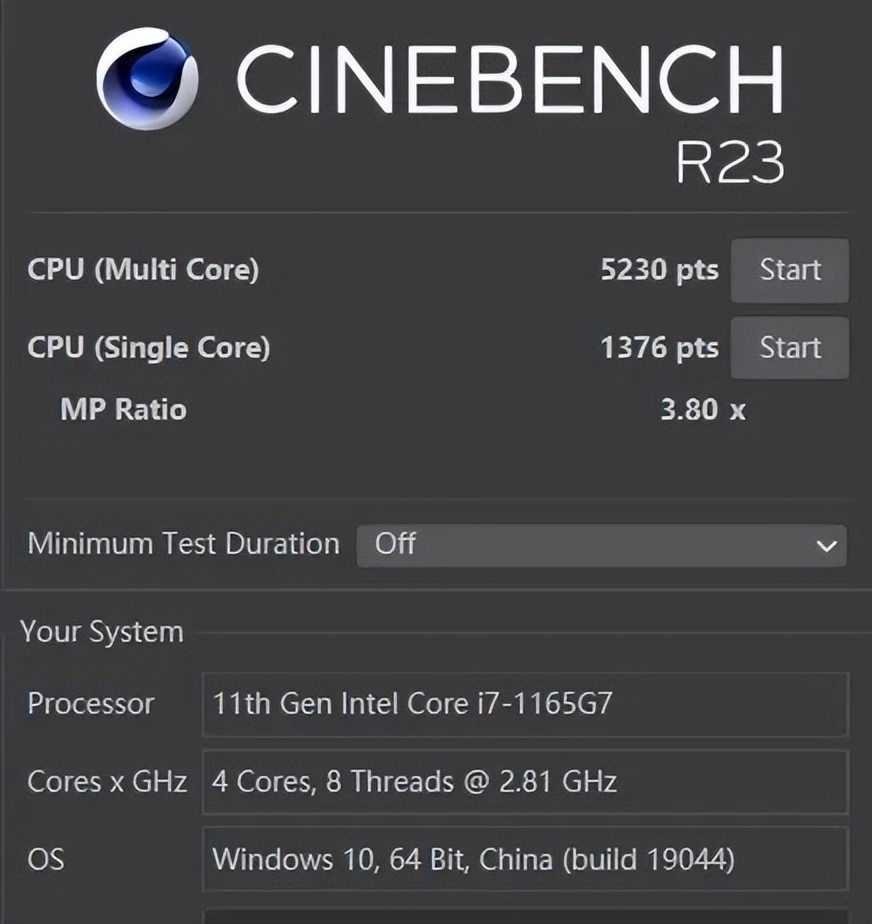Click the OS field showing Windows 10

[524, 858]
